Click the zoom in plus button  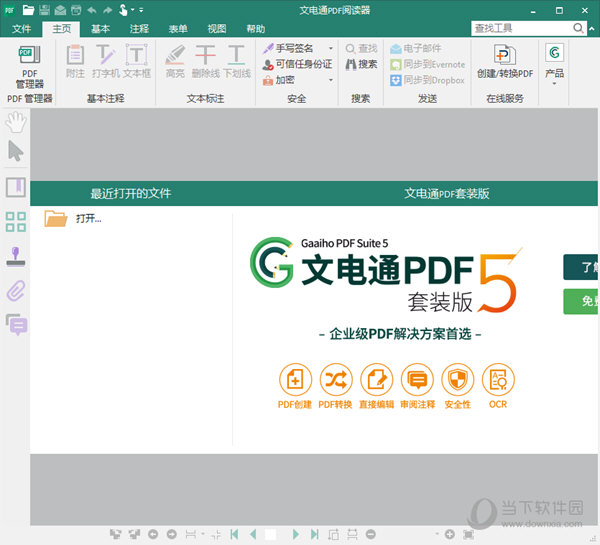point(450,534)
